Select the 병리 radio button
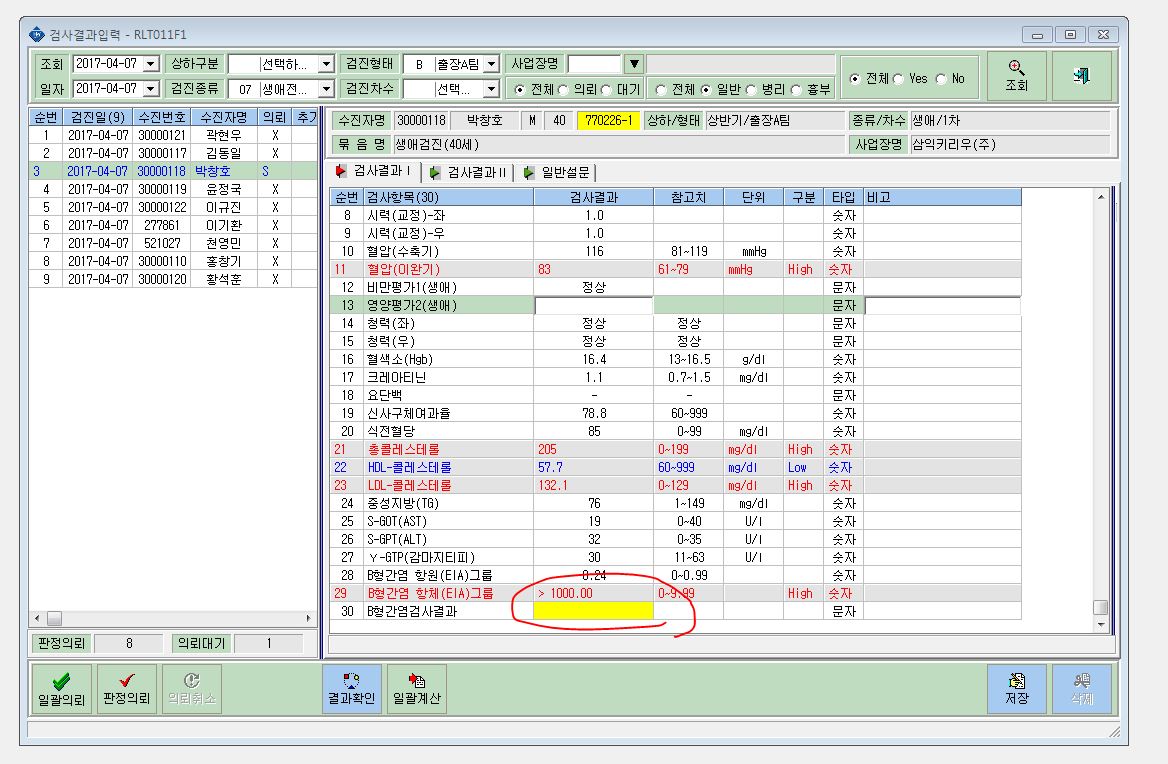This screenshot has height=764, width=1168. [751, 89]
